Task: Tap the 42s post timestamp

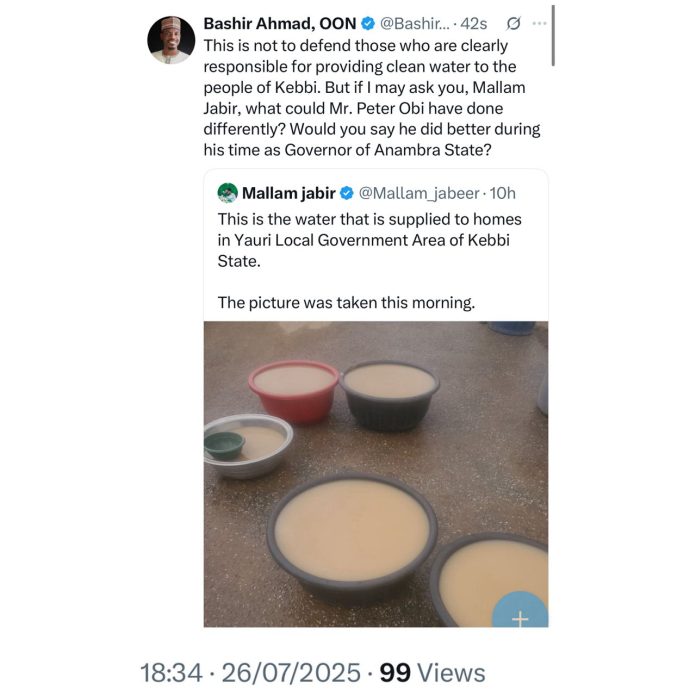Action: pos(474,24)
